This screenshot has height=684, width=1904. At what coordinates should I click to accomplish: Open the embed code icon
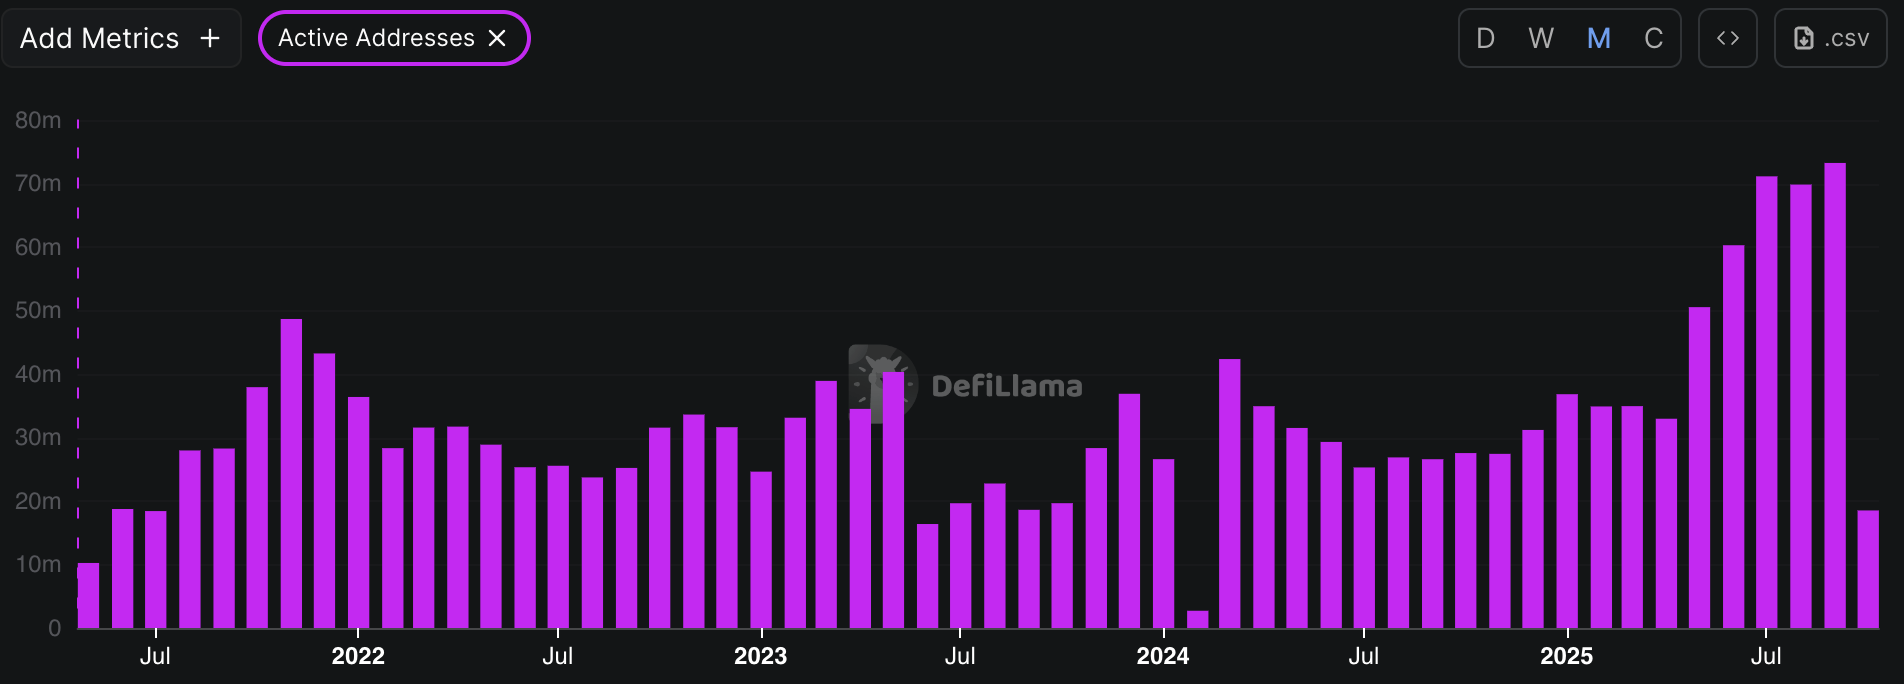(x=1727, y=38)
